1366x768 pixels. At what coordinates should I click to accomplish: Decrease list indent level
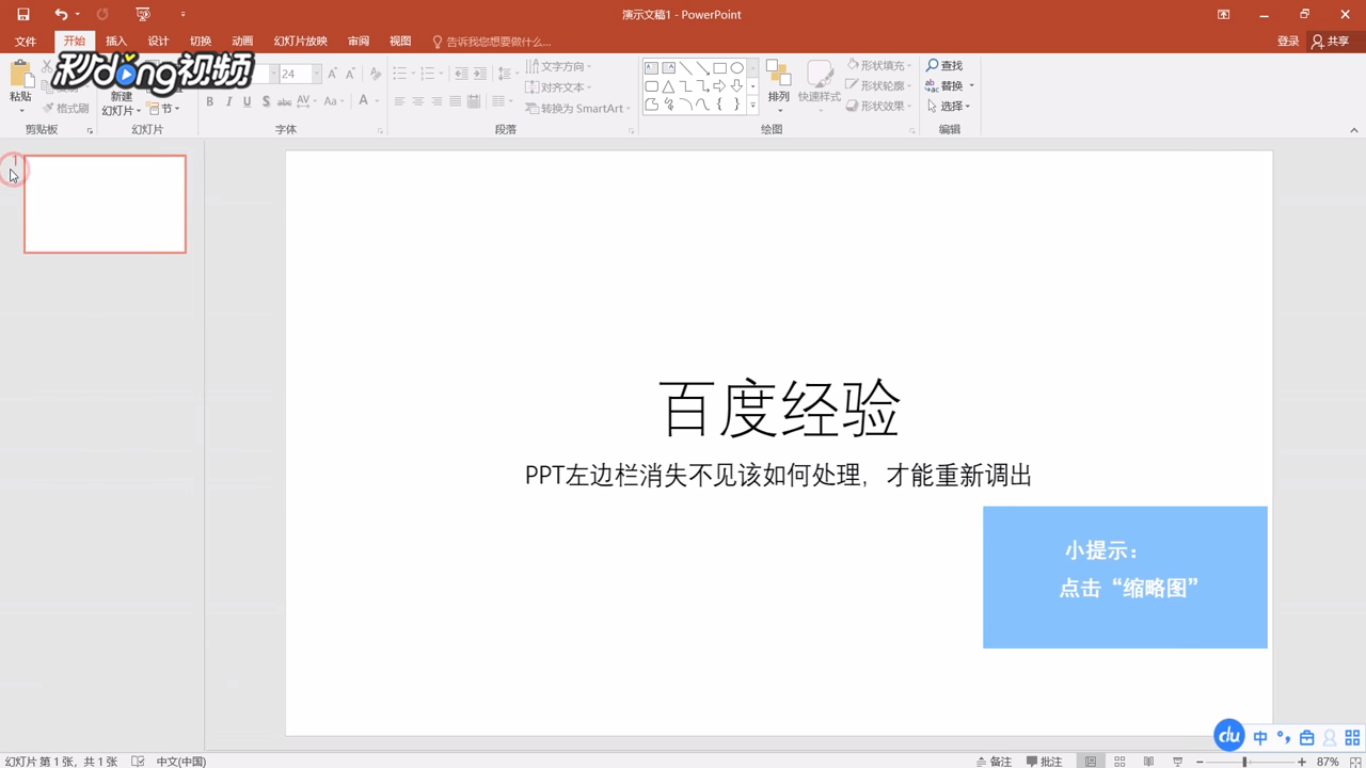461,74
